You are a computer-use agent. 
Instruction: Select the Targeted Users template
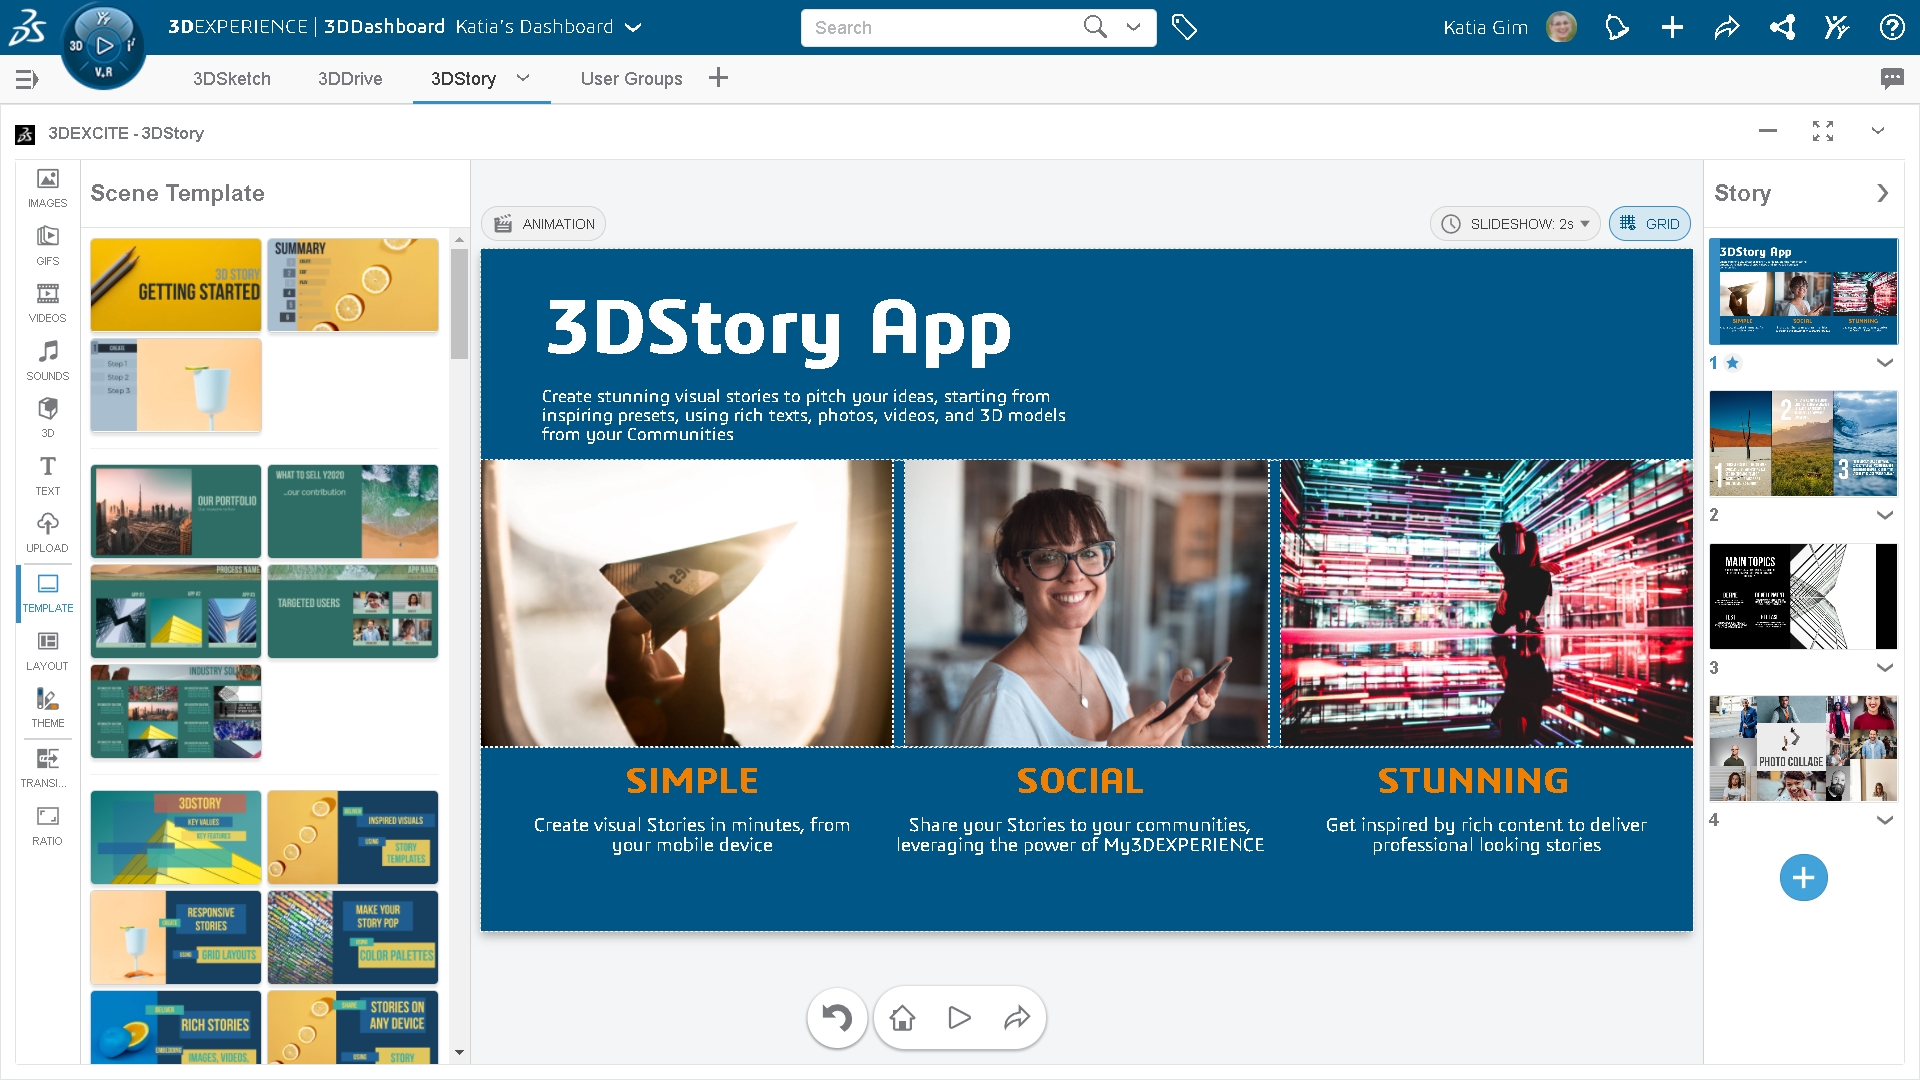(353, 611)
